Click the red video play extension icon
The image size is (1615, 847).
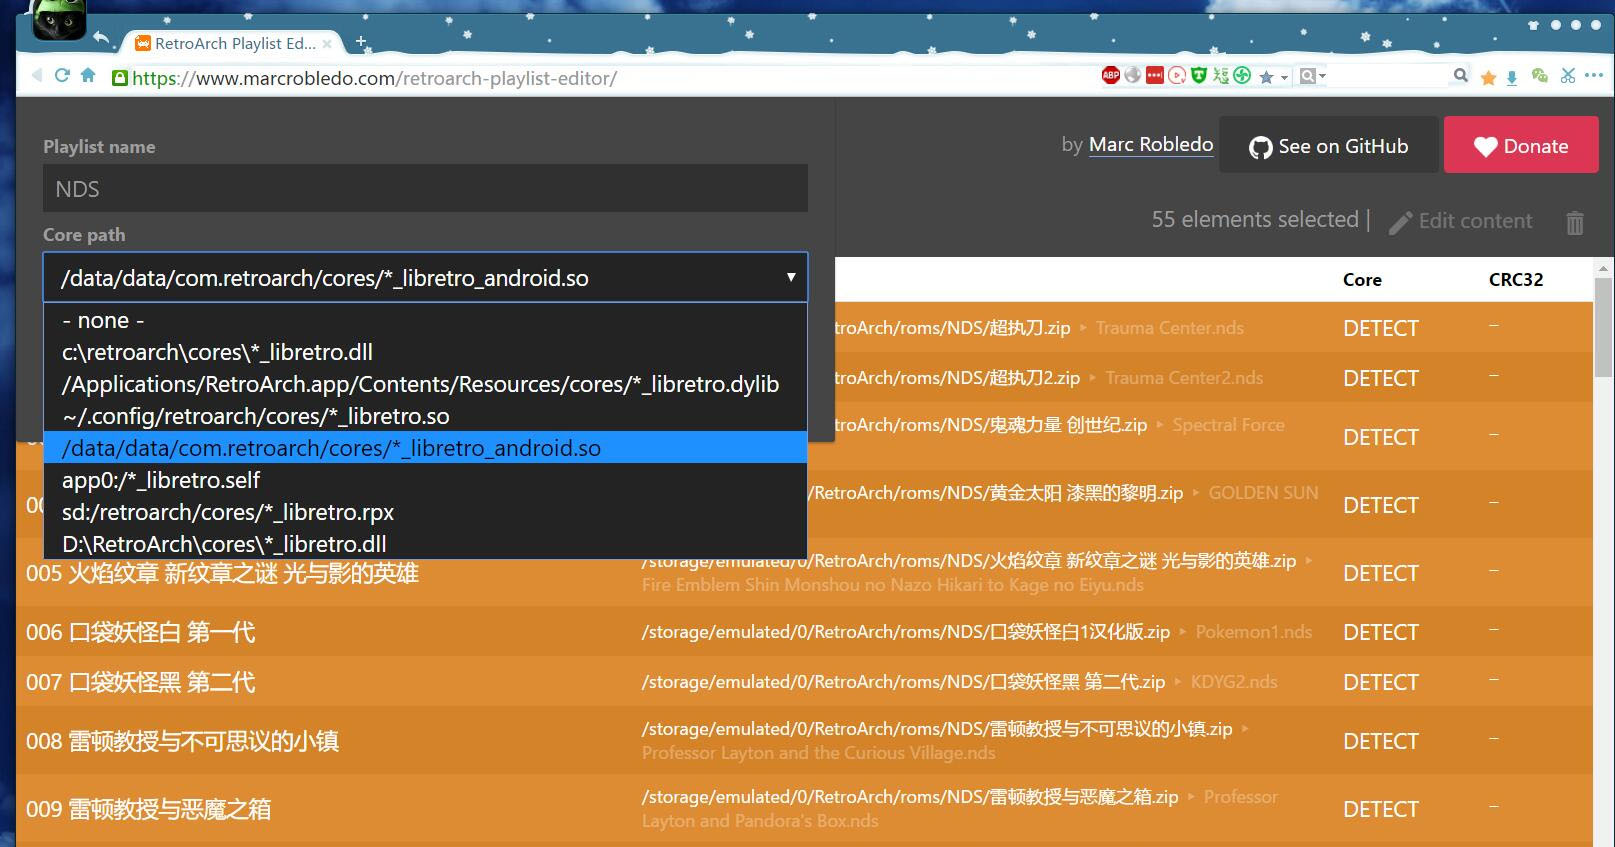[1177, 76]
